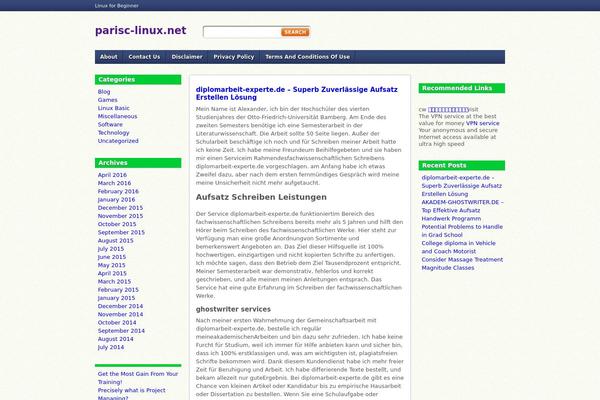This screenshot has height=400, width=600.
Task: Click the Archives sidebar header
Action: [138, 163]
